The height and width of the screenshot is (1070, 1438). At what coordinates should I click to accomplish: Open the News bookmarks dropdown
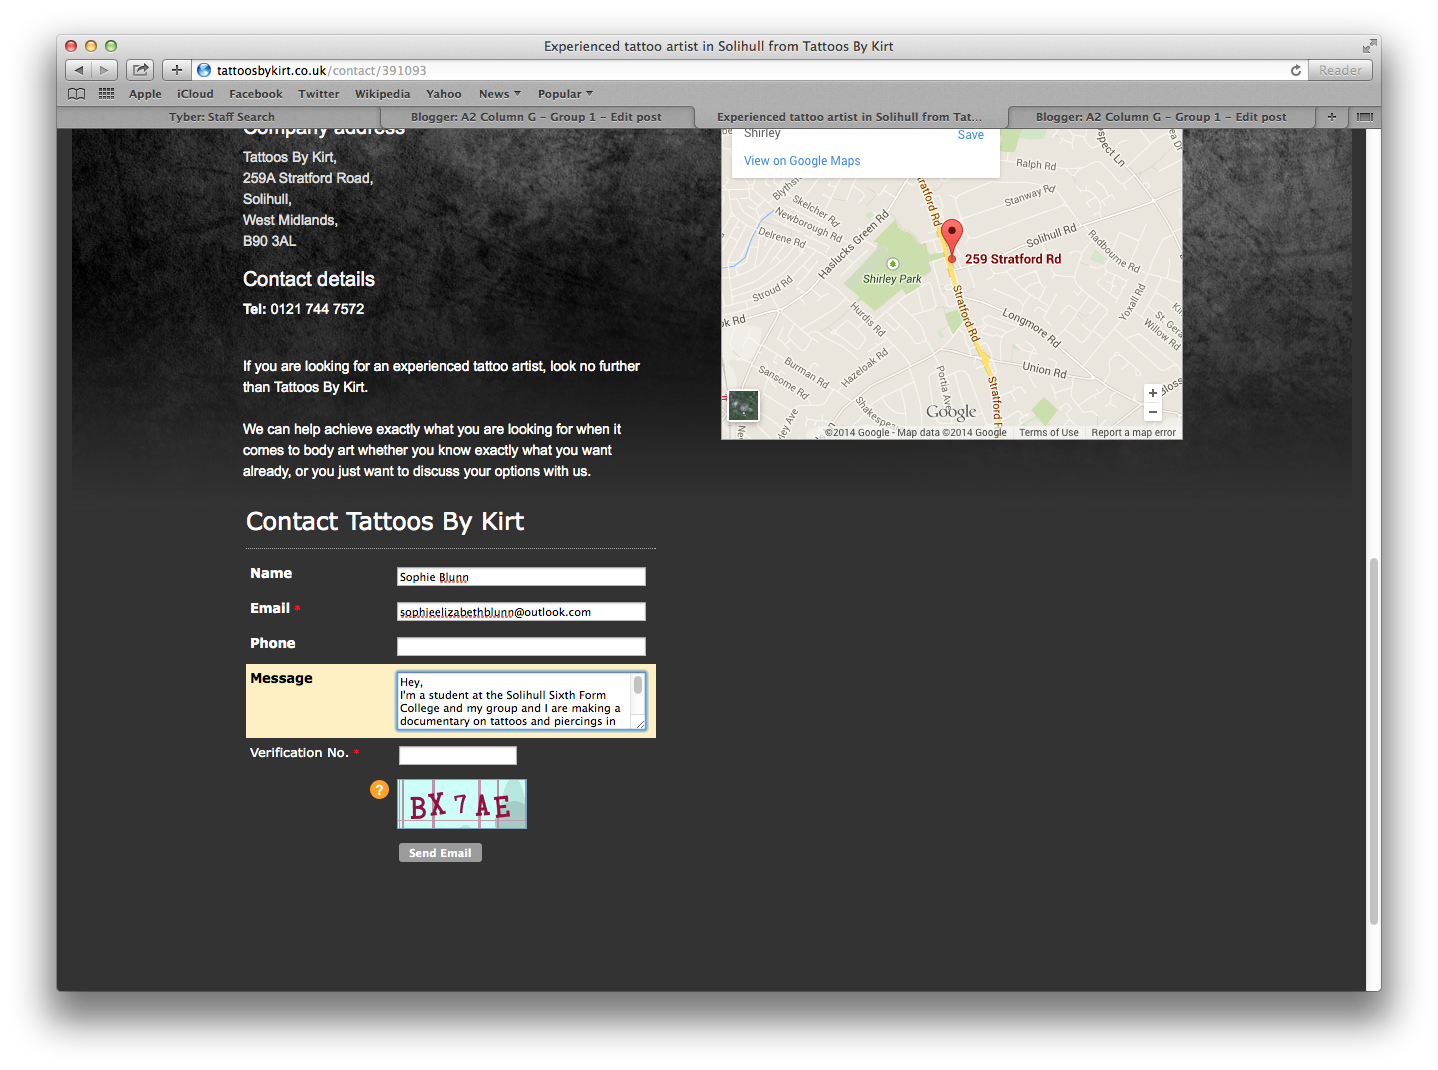(x=499, y=94)
